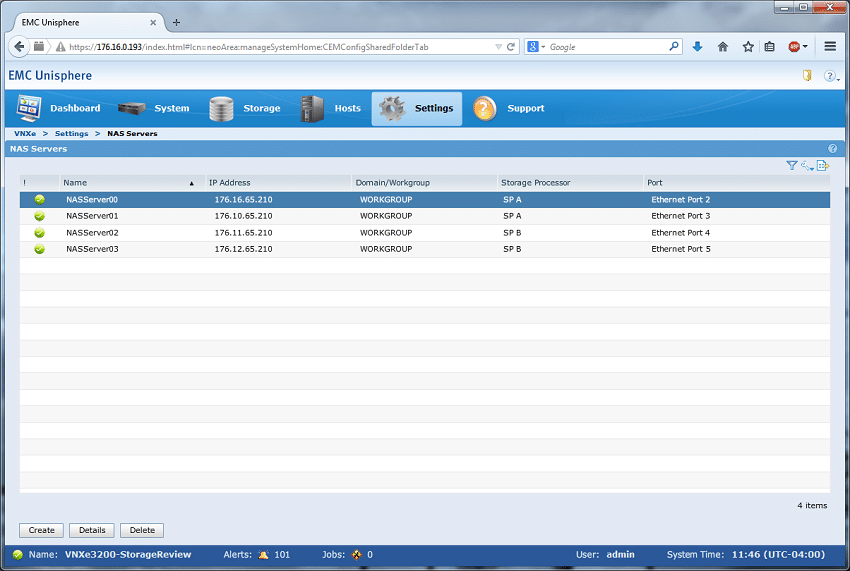This screenshot has height=571, width=850.
Task: Open a new browser tab
Action: coord(176,23)
